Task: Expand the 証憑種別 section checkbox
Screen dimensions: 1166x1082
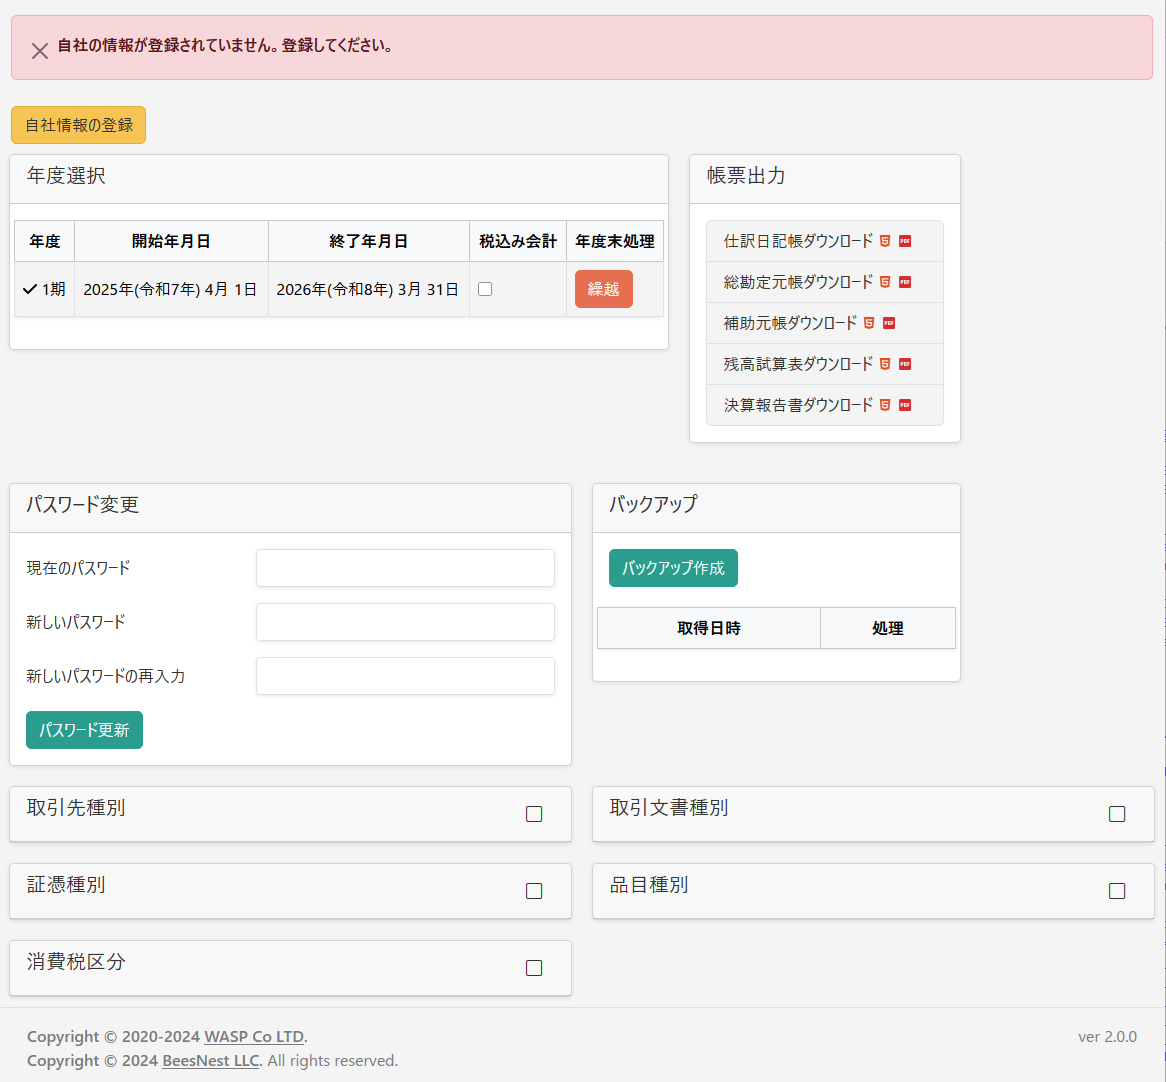Action: (534, 891)
